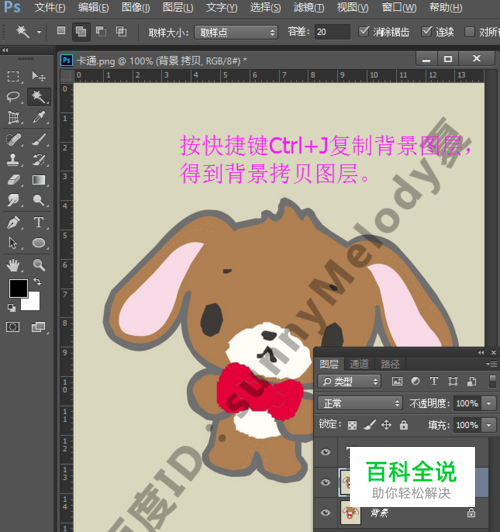Screen dimensions: 500x532
Task: Toggle the layer filtering switch
Action: tap(493, 381)
